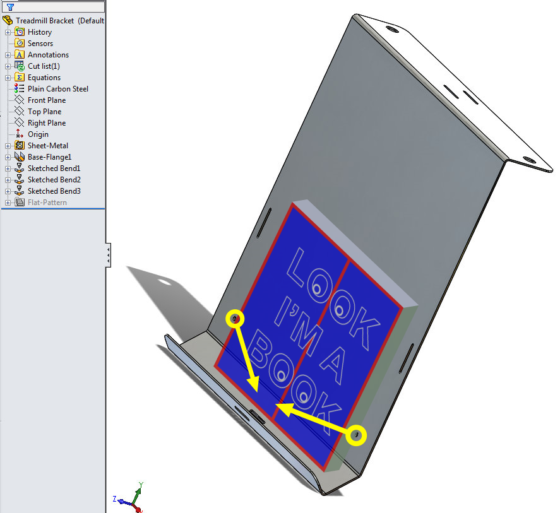Click the Plain Carbon Steel material icon
560x513 pixels.
19,89
